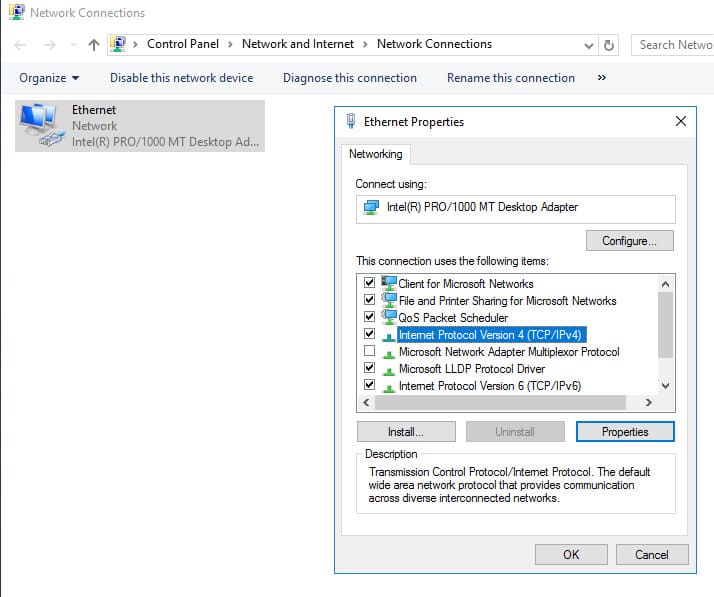Expand the address bar history dropdown
The height and width of the screenshot is (597, 714).
[587, 45]
